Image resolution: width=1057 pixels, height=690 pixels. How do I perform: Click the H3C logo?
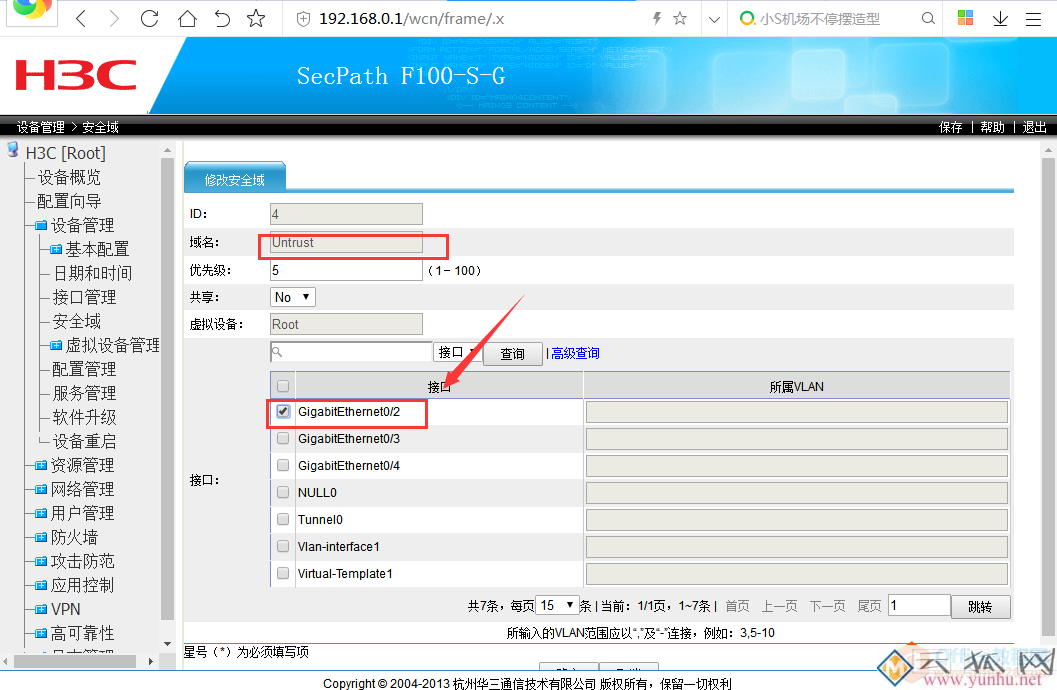(x=73, y=75)
